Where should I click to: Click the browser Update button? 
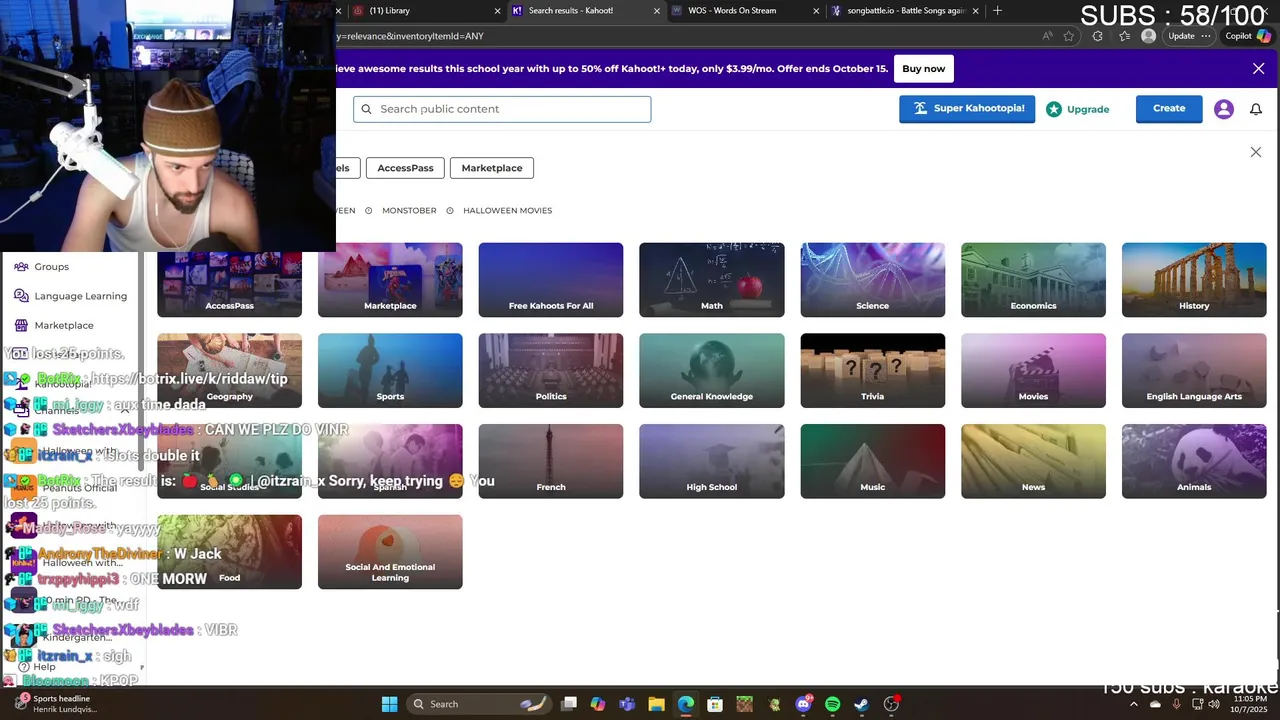tap(1189, 36)
